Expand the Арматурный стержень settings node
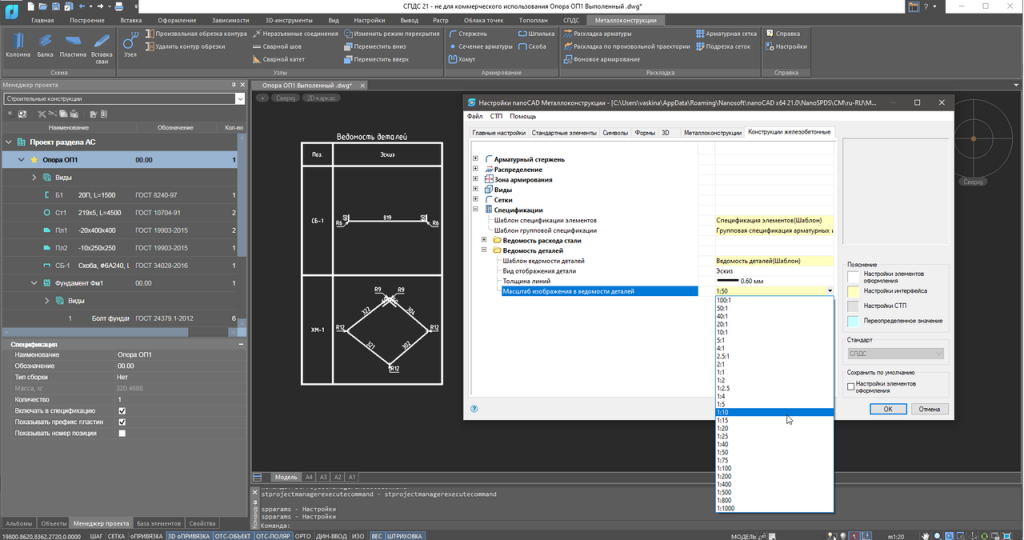This screenshot has height=540, width=1024. 475,159
